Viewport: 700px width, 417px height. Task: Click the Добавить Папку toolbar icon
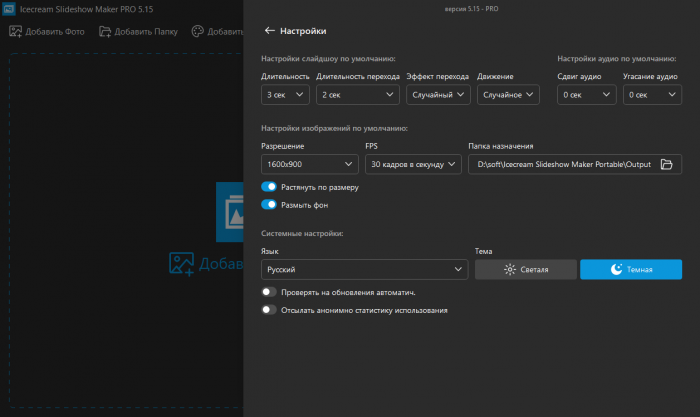coord(103,31)
